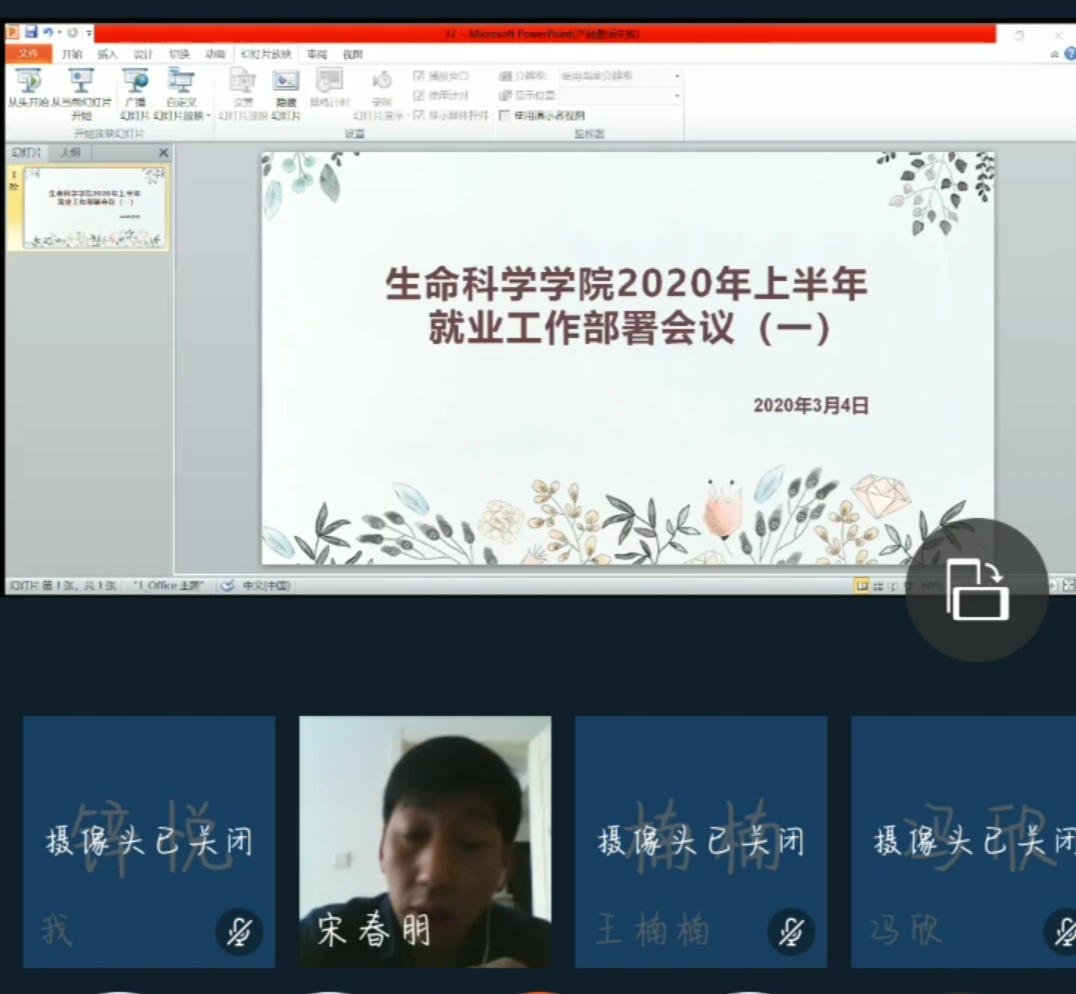Switch to the Insert (插入) ribbon tab

(x=107, y=54)
